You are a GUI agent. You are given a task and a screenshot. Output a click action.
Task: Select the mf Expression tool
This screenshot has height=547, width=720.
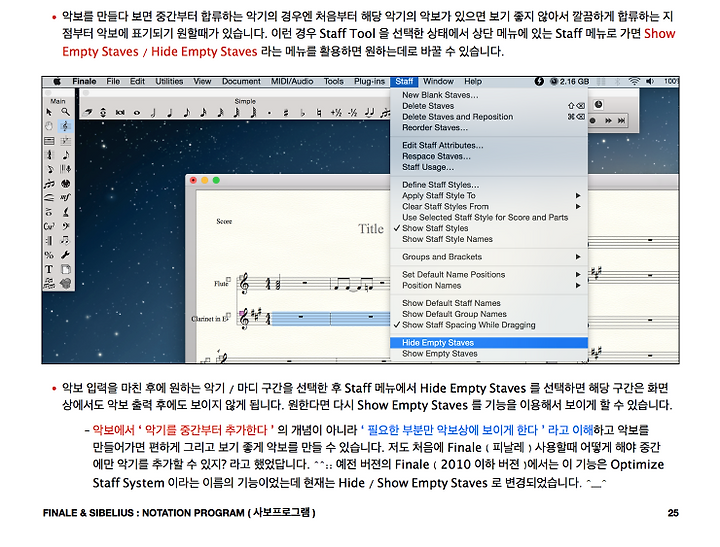click(x=66, y=197)
